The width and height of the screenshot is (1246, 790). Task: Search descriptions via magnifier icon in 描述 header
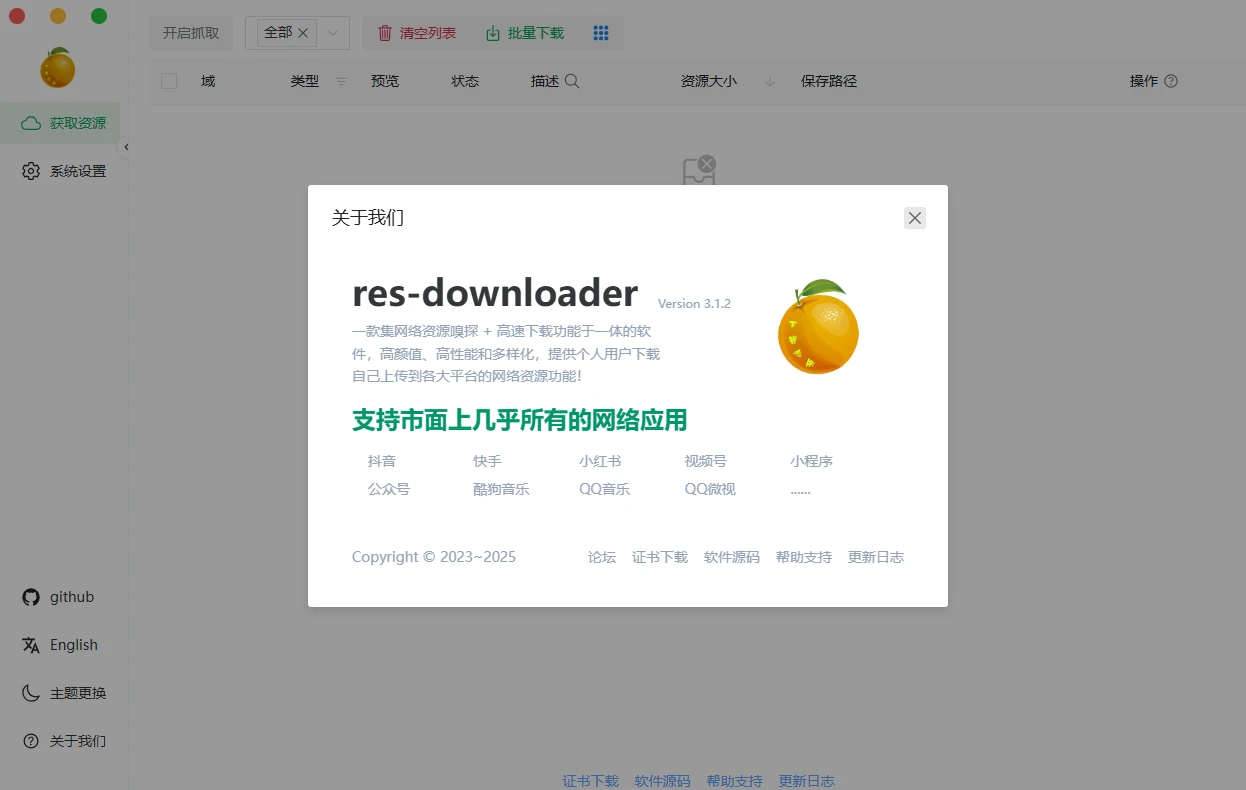(572, 79)
